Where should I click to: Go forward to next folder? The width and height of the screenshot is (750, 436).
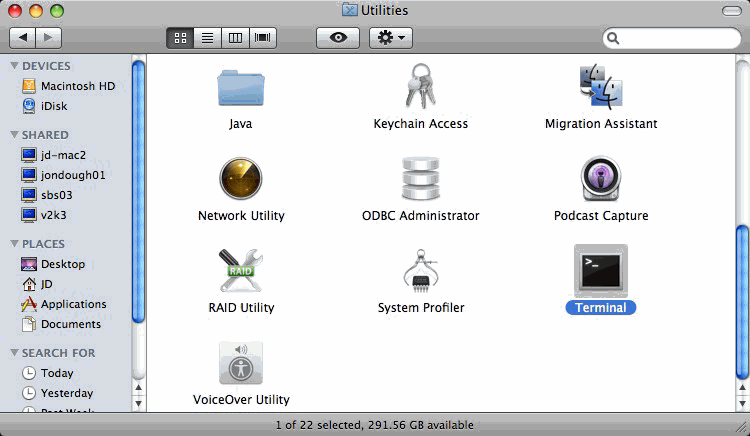click(x=48, y=37)
